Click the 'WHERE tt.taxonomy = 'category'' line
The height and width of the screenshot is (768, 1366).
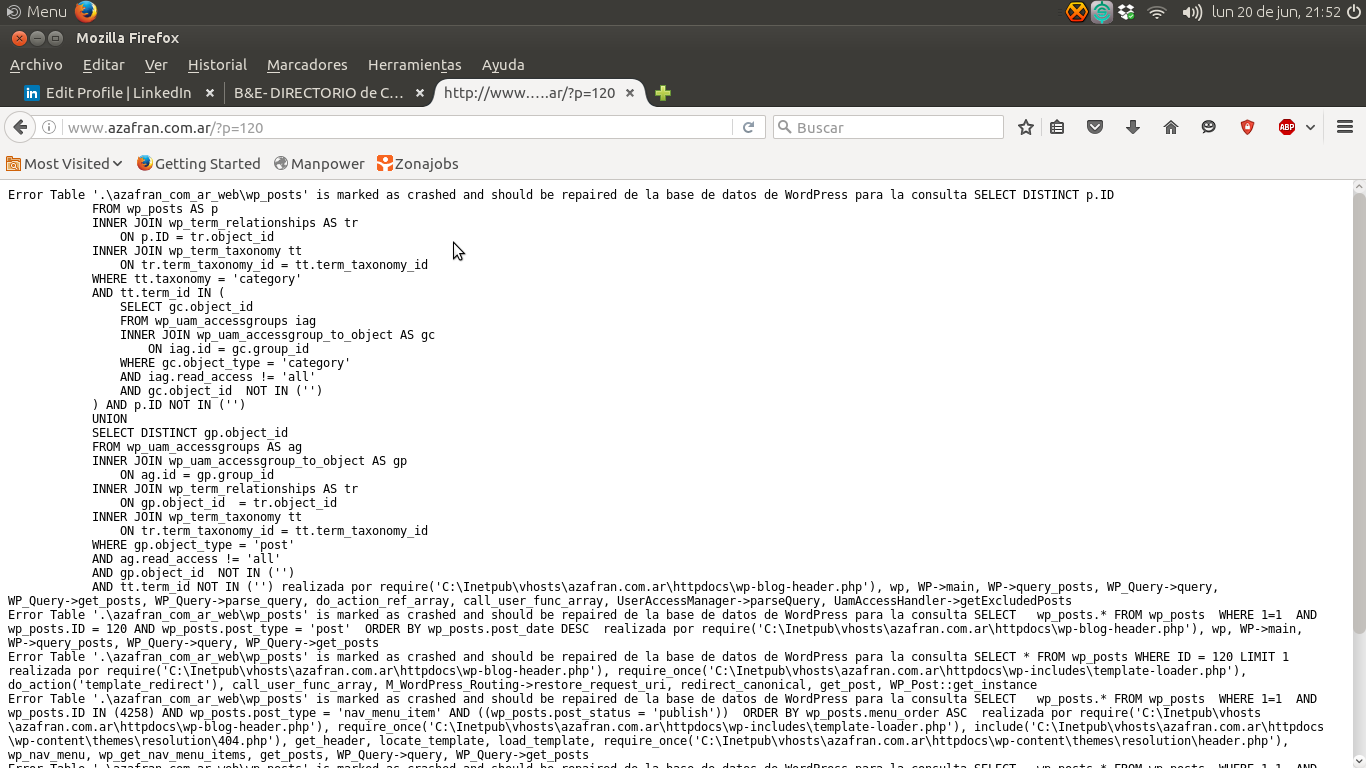[197, 279]
